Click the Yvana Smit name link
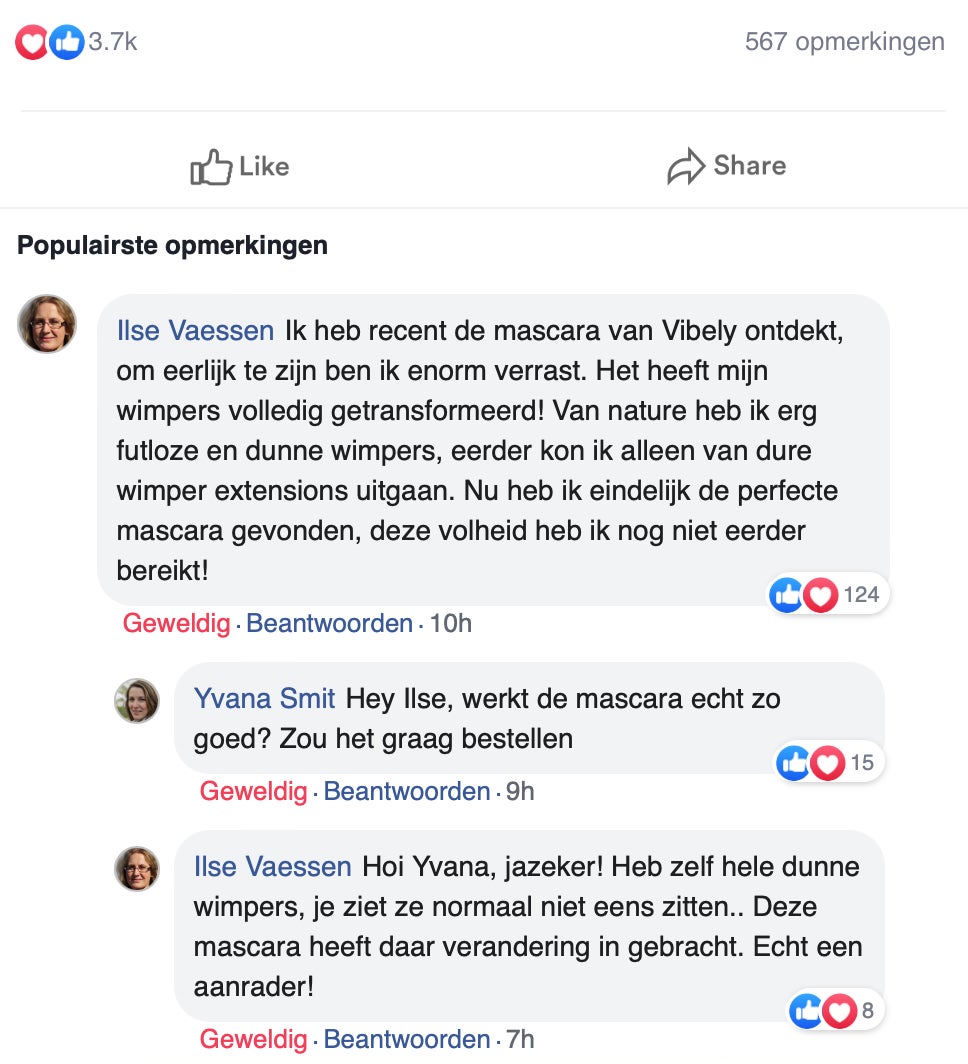The height and width of the screenshot is (1064, 968). (x=264, y=698)
